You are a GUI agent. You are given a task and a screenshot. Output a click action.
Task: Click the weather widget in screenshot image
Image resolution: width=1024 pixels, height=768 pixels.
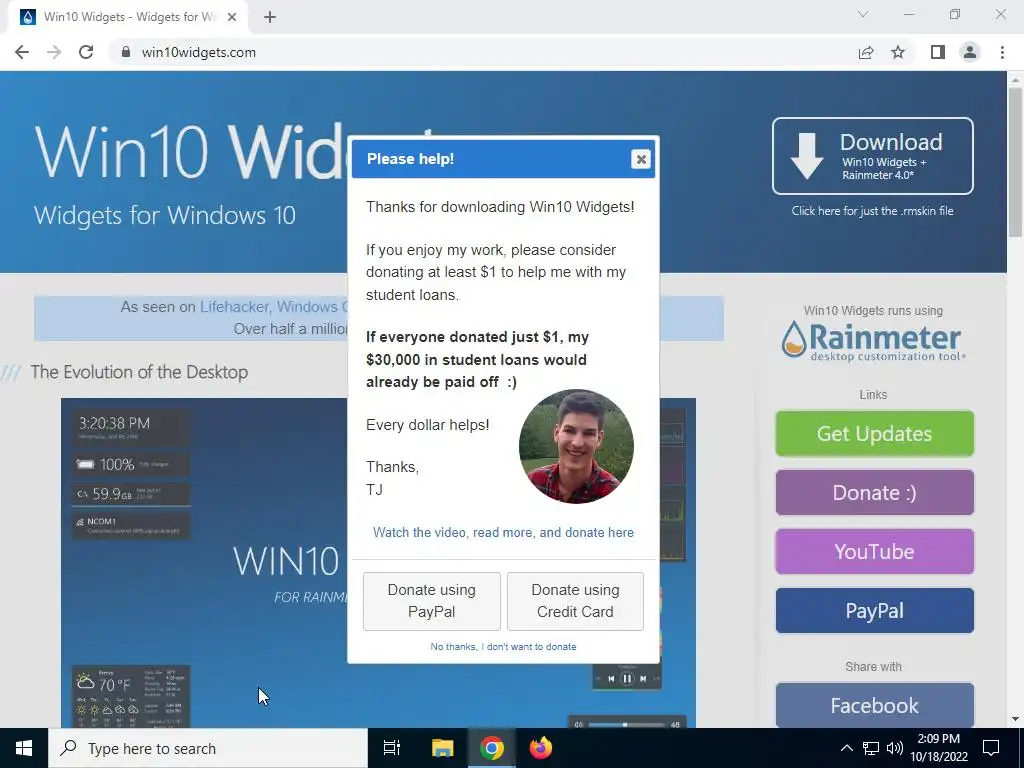click(131, 696)
